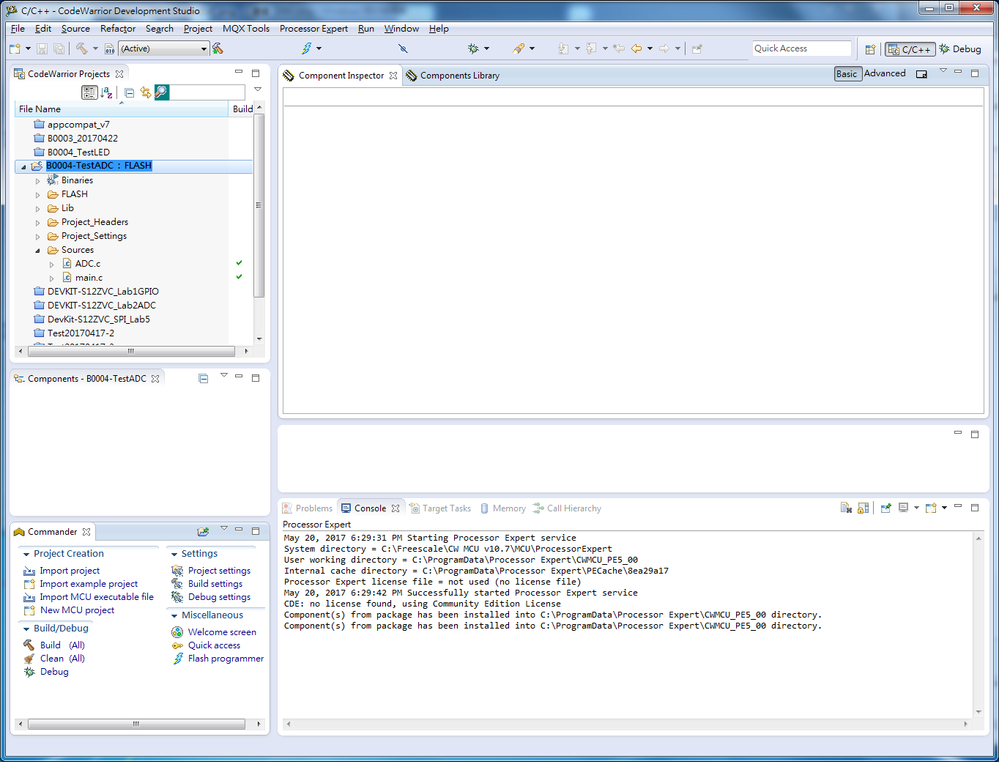Click the New MCU project link
Image resolution: width=999 pixels, height=762 pixels.
77,610
